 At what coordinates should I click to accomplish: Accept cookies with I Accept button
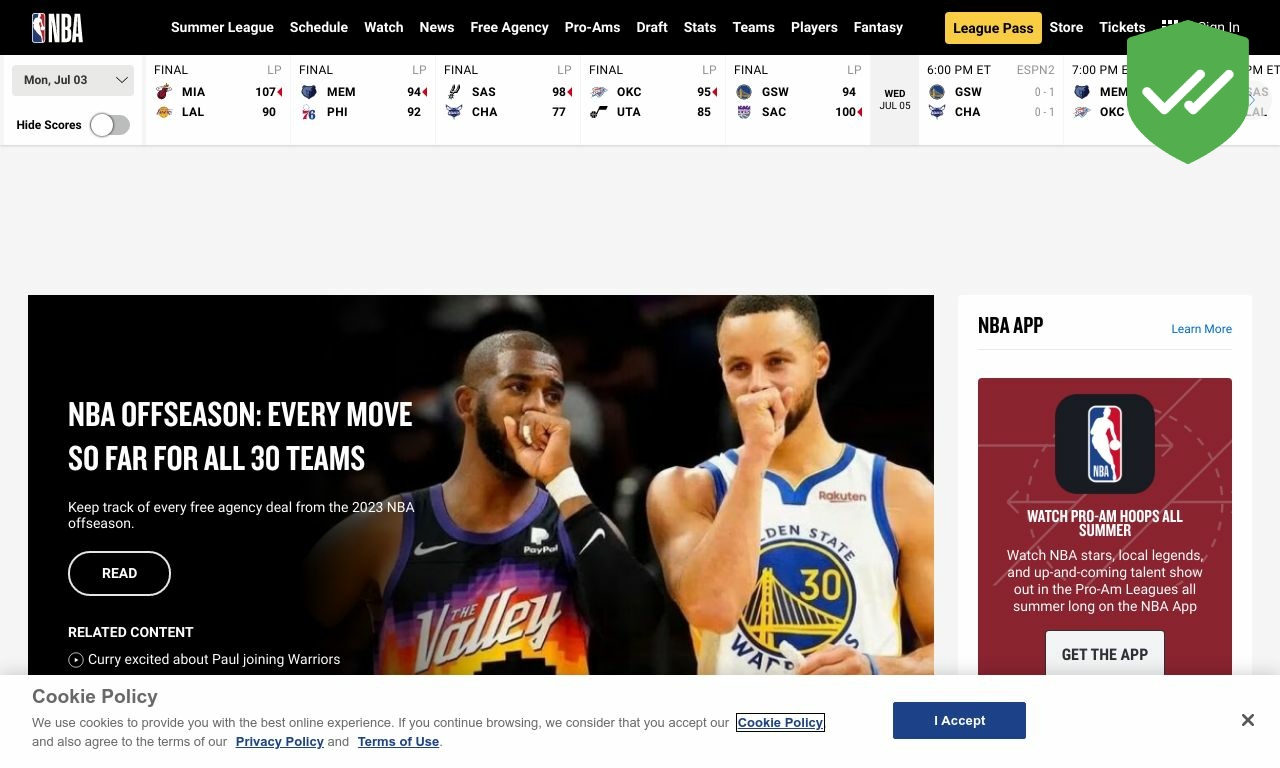coord(959,720)
